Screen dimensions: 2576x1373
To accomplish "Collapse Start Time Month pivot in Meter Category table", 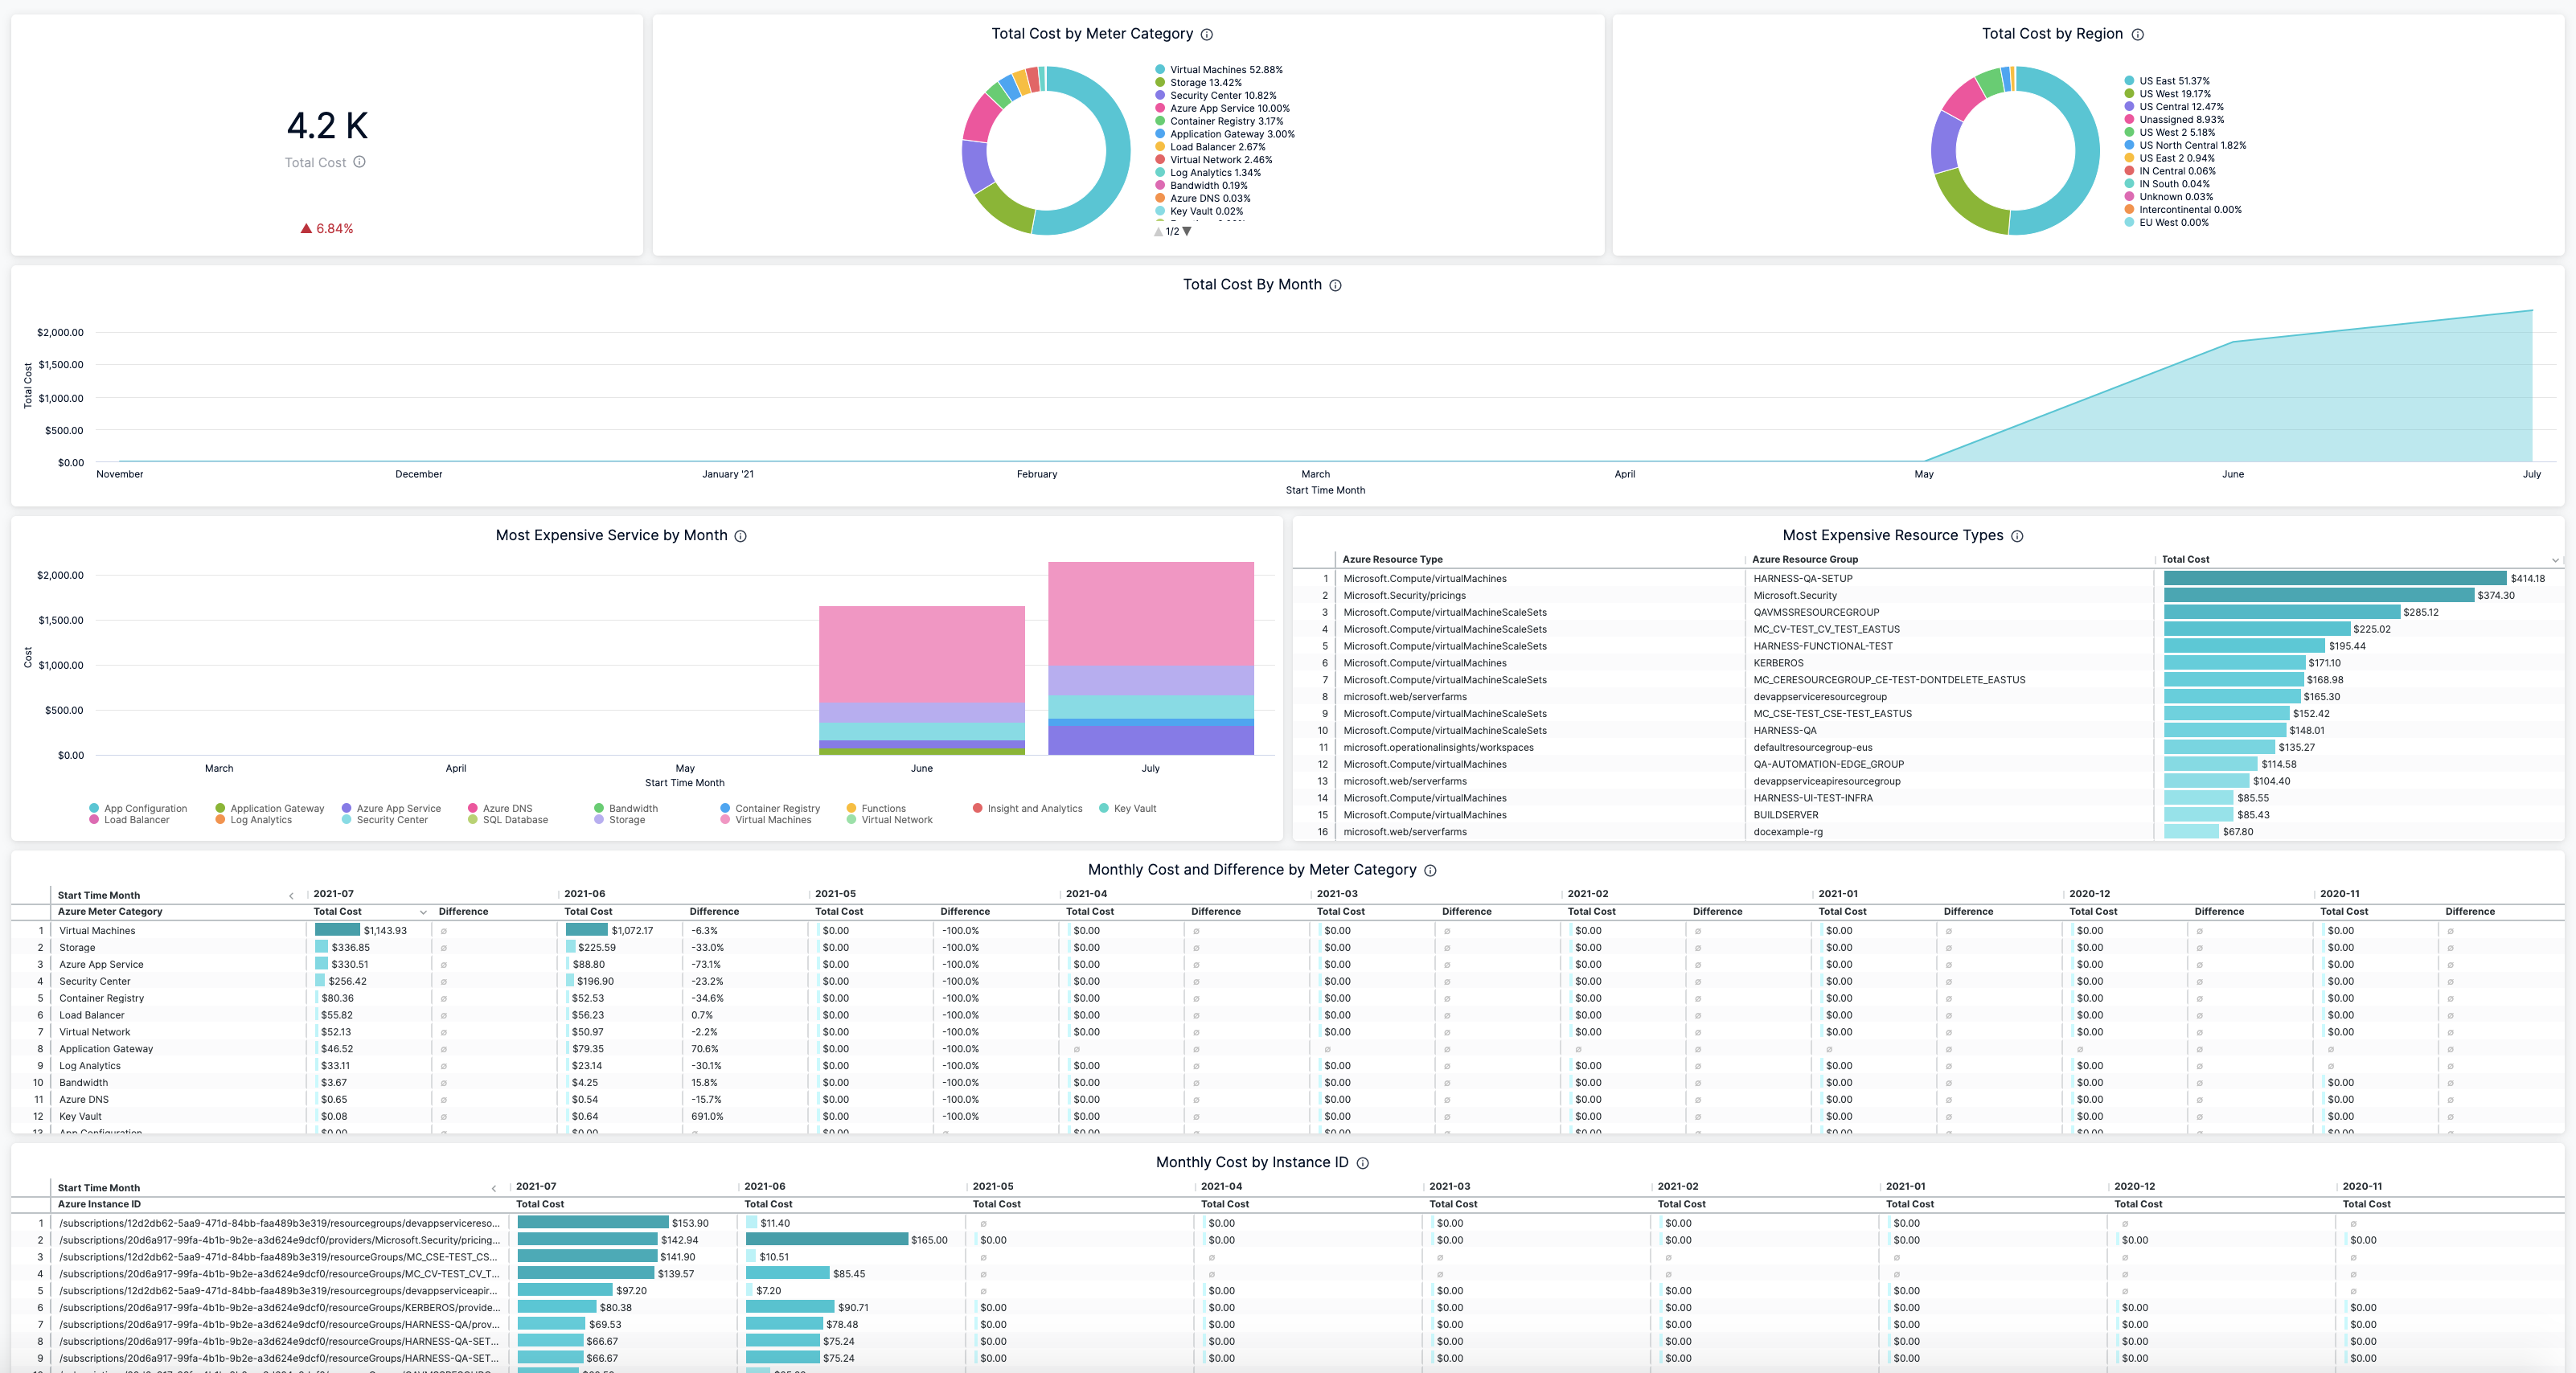I will [x=291, y=895].
